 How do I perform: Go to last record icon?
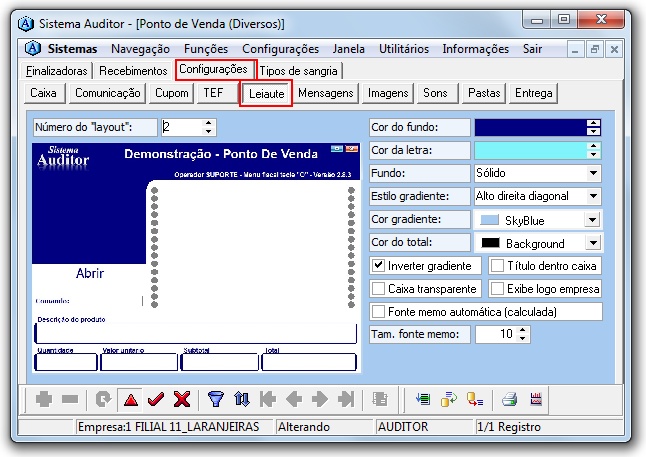click(346, 399)
